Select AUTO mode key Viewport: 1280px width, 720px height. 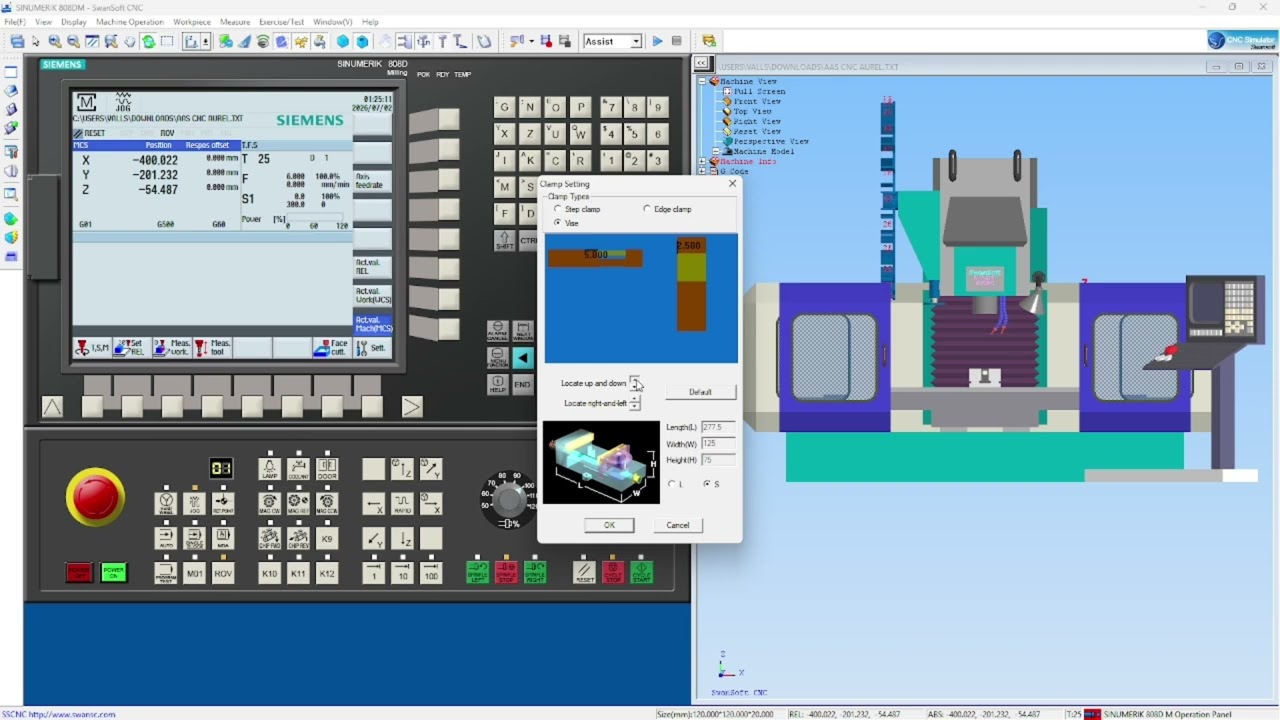[x=166, y=538]
